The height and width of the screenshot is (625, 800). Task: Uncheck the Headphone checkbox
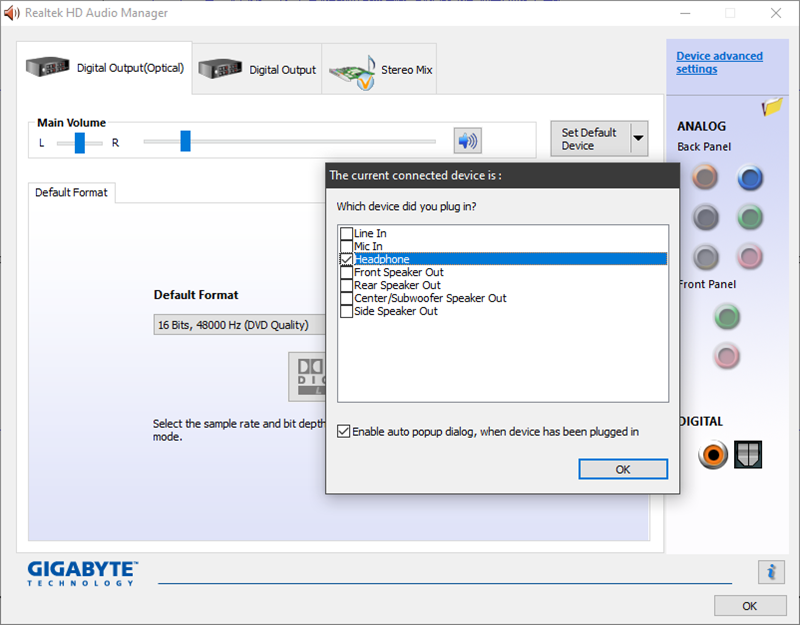pos(347,259)
